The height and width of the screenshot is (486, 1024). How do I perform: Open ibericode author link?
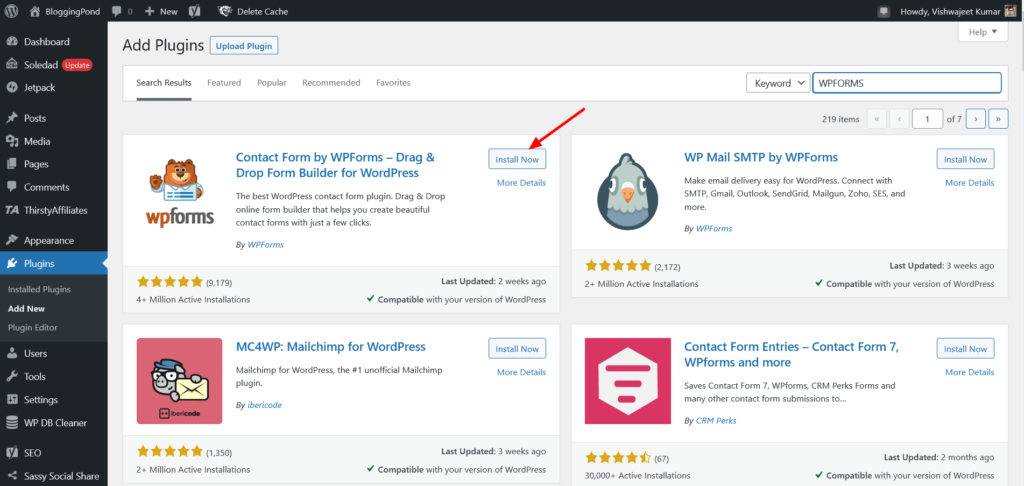(264, 405)
